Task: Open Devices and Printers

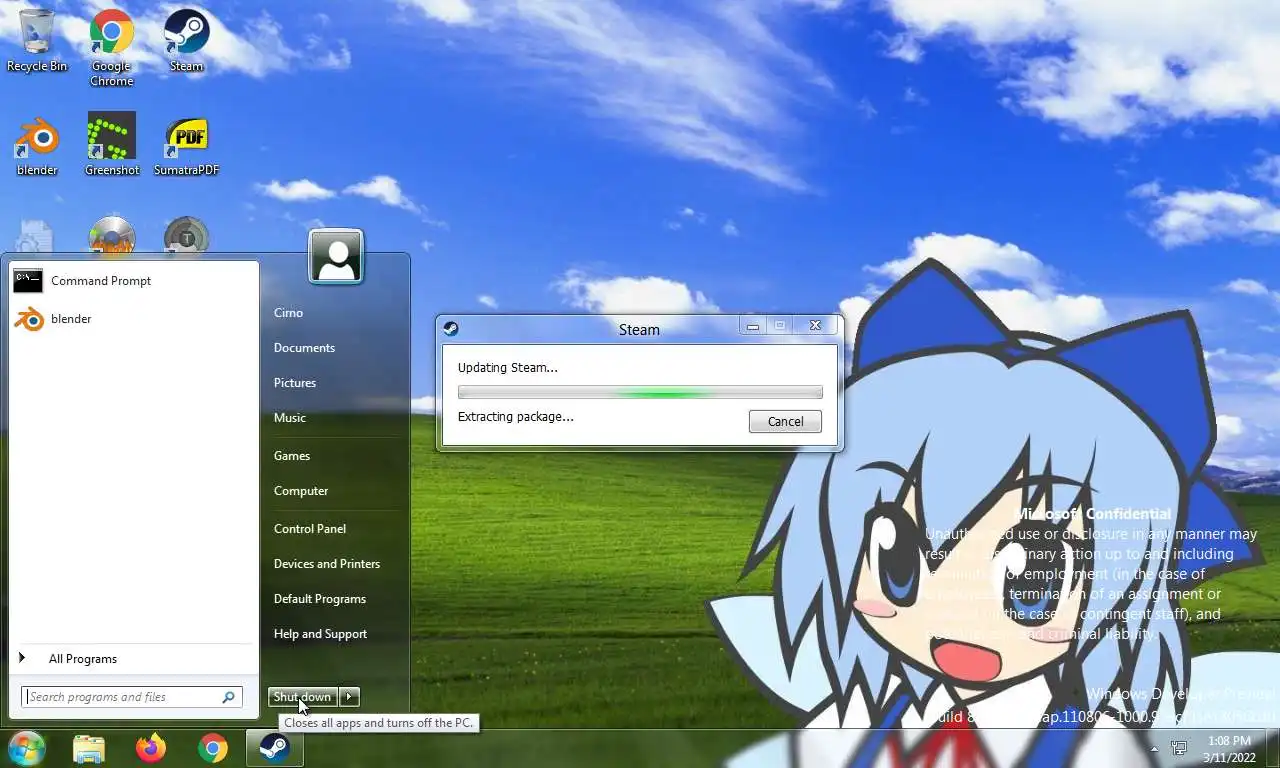Action: pos(327,564)
